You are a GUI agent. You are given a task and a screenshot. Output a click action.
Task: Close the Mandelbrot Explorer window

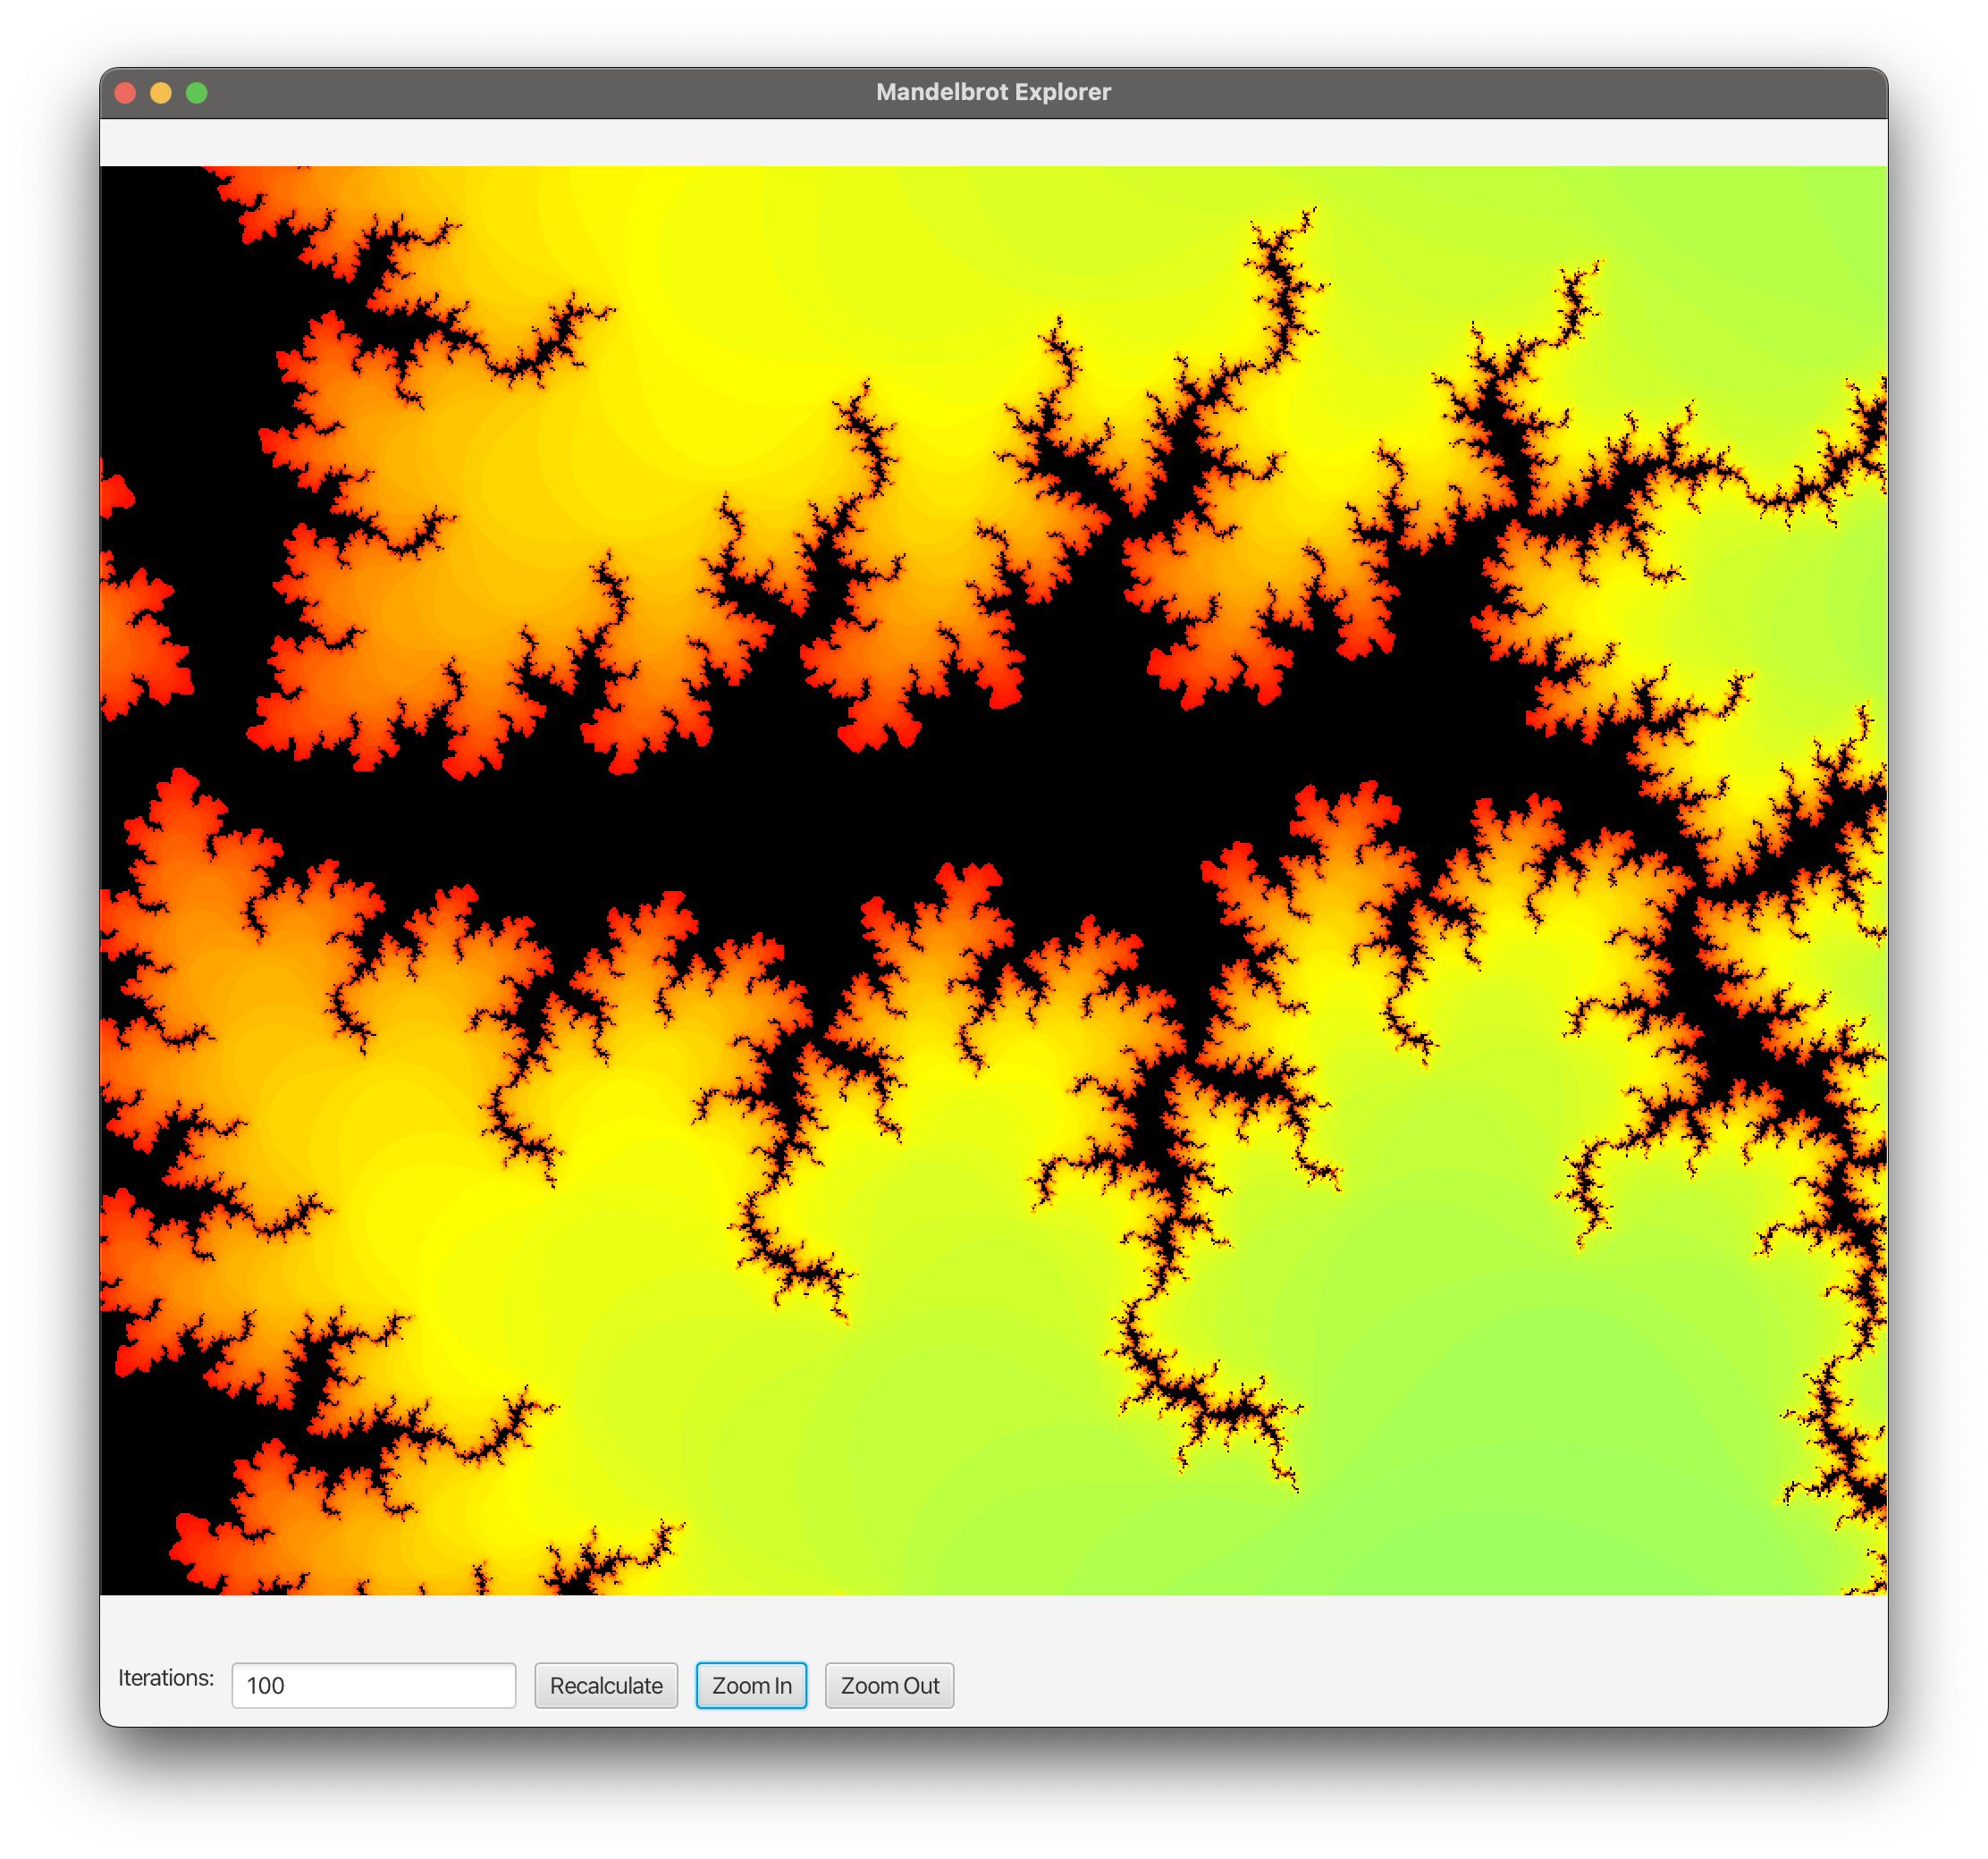pos(126,93)
